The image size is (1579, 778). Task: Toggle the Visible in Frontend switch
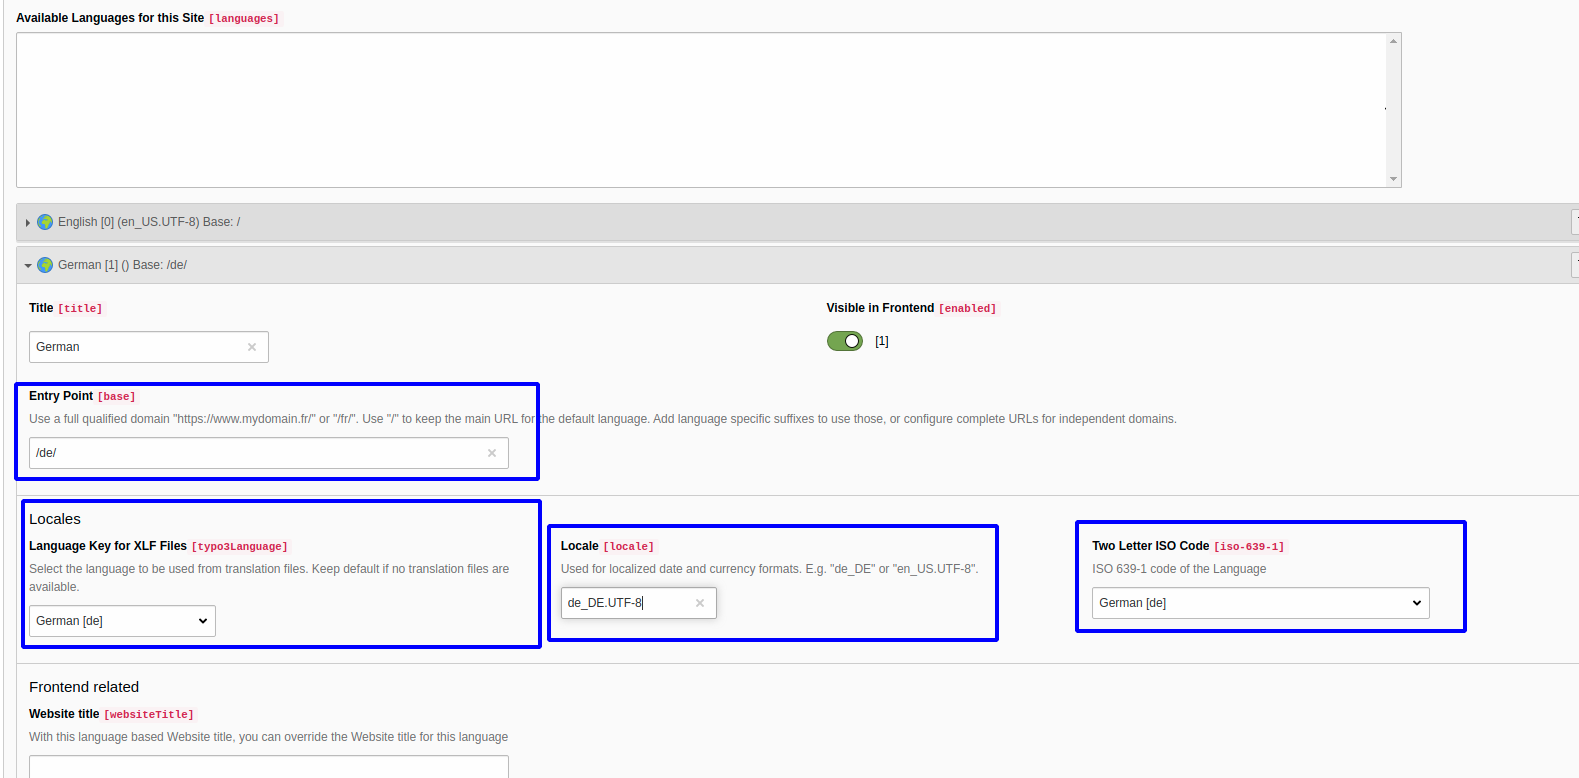coord(845,341)
